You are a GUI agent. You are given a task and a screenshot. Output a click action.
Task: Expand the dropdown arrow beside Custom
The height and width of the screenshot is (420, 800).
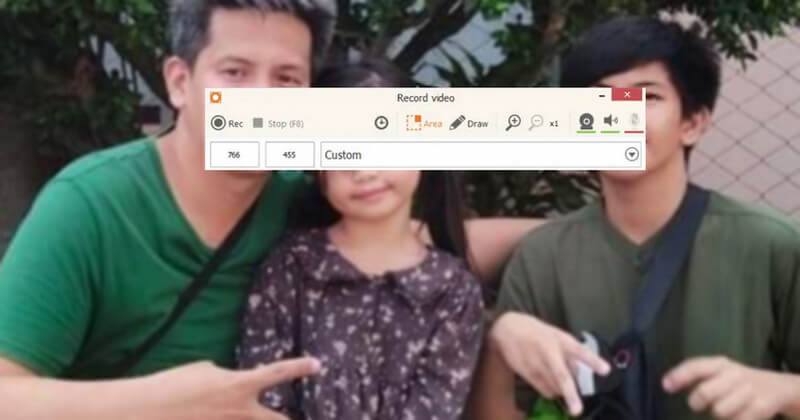(632, 154)
